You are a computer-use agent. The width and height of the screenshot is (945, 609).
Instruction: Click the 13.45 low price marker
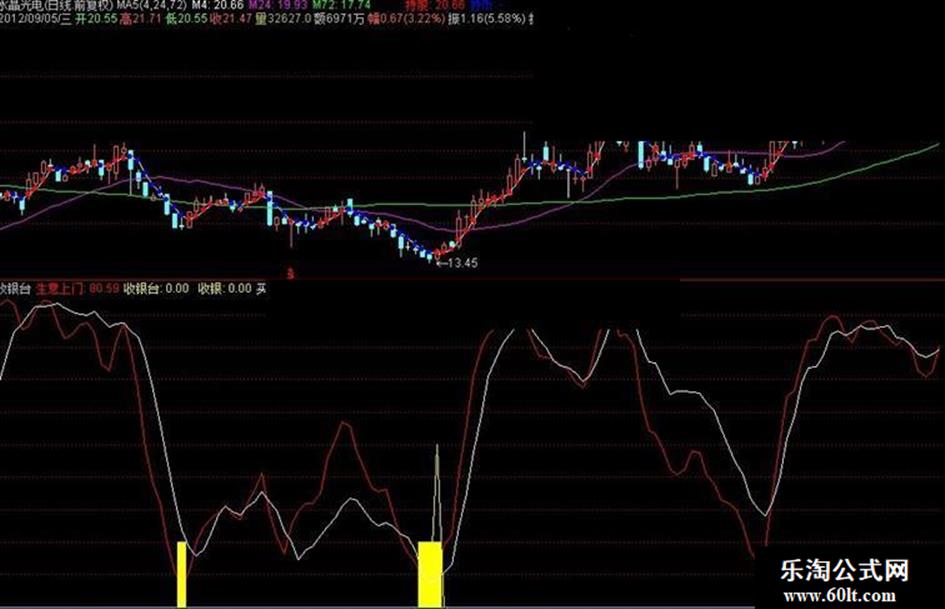[x=457, y=263]
